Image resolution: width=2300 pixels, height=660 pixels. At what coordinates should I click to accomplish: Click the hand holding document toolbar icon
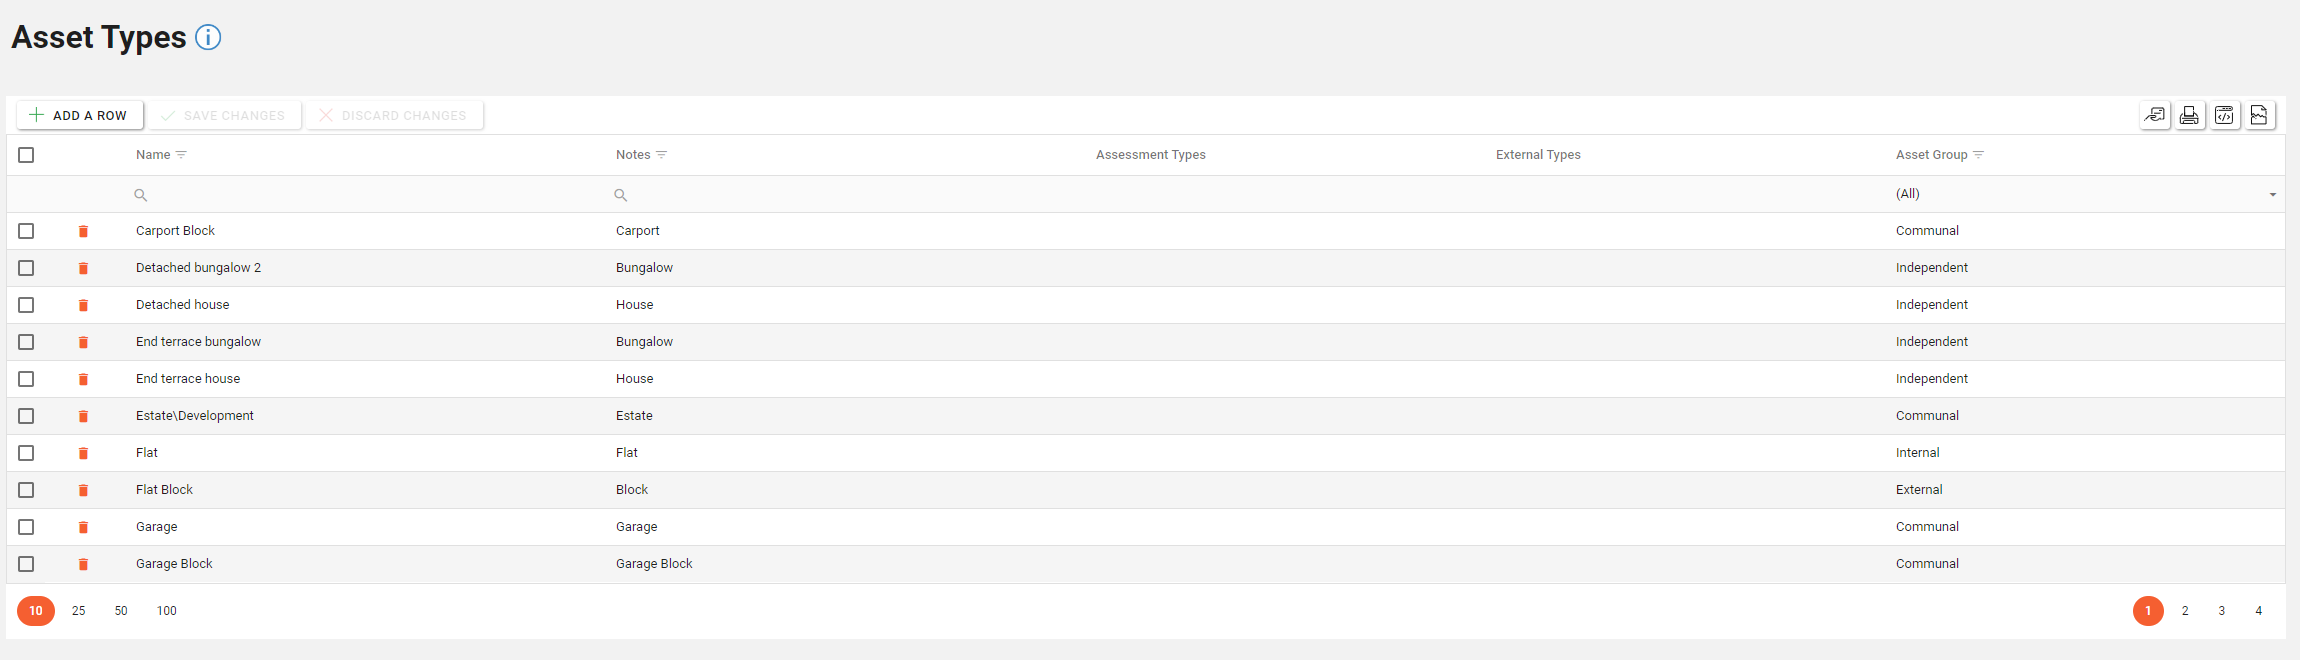[x=2155, y=116]
